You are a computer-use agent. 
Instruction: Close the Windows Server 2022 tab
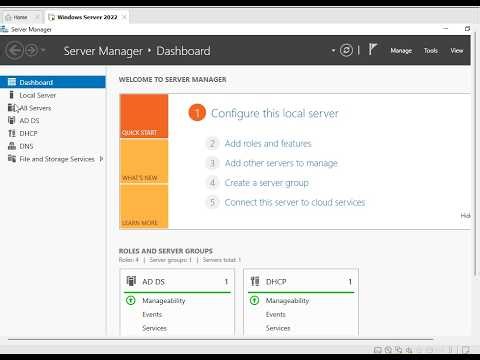coord(124,17)
